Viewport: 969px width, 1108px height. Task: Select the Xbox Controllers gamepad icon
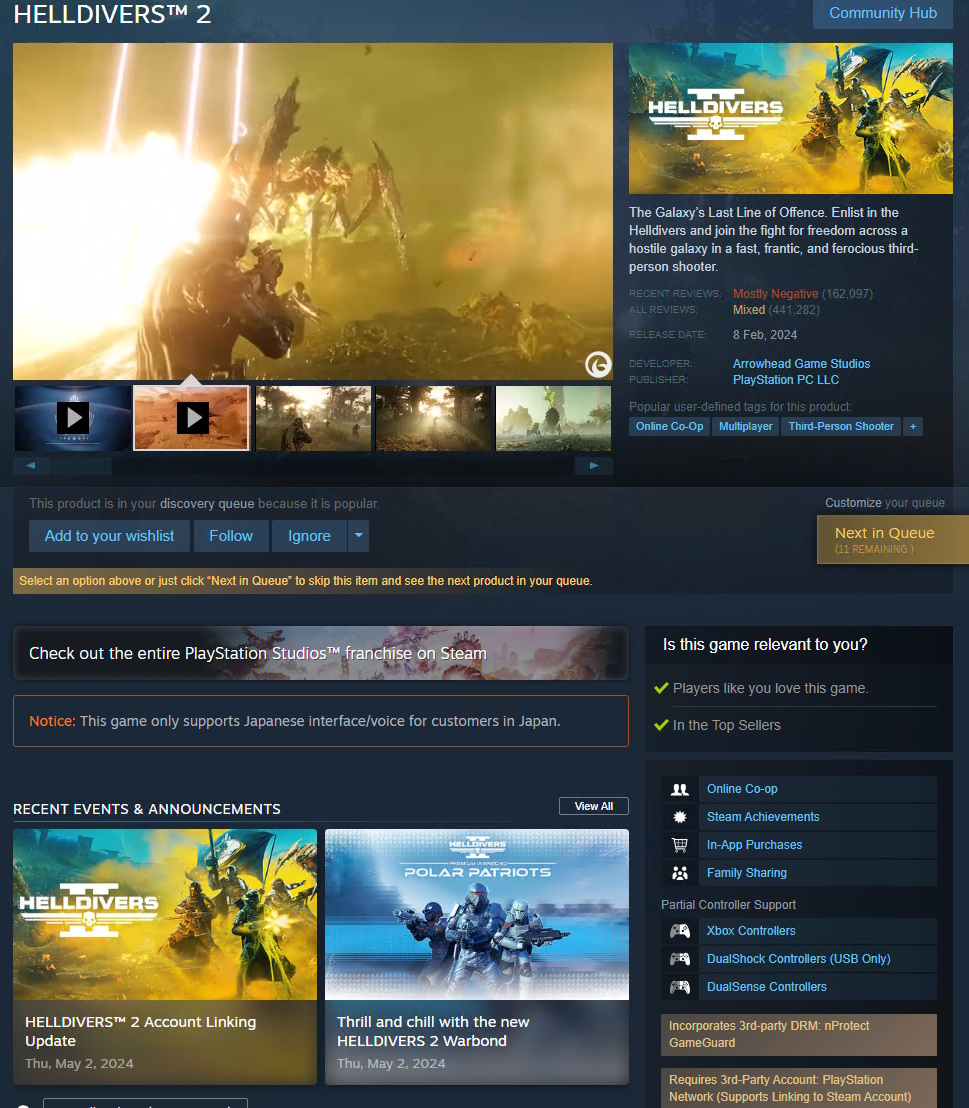[x=680, y=931]
